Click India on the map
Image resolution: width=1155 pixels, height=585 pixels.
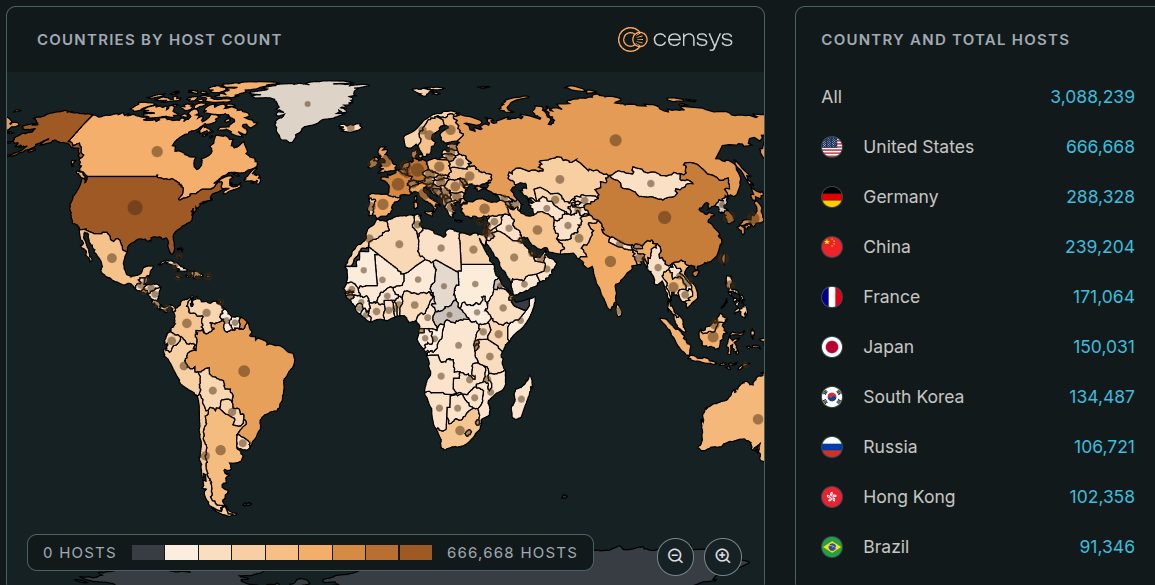pos(610,261)
